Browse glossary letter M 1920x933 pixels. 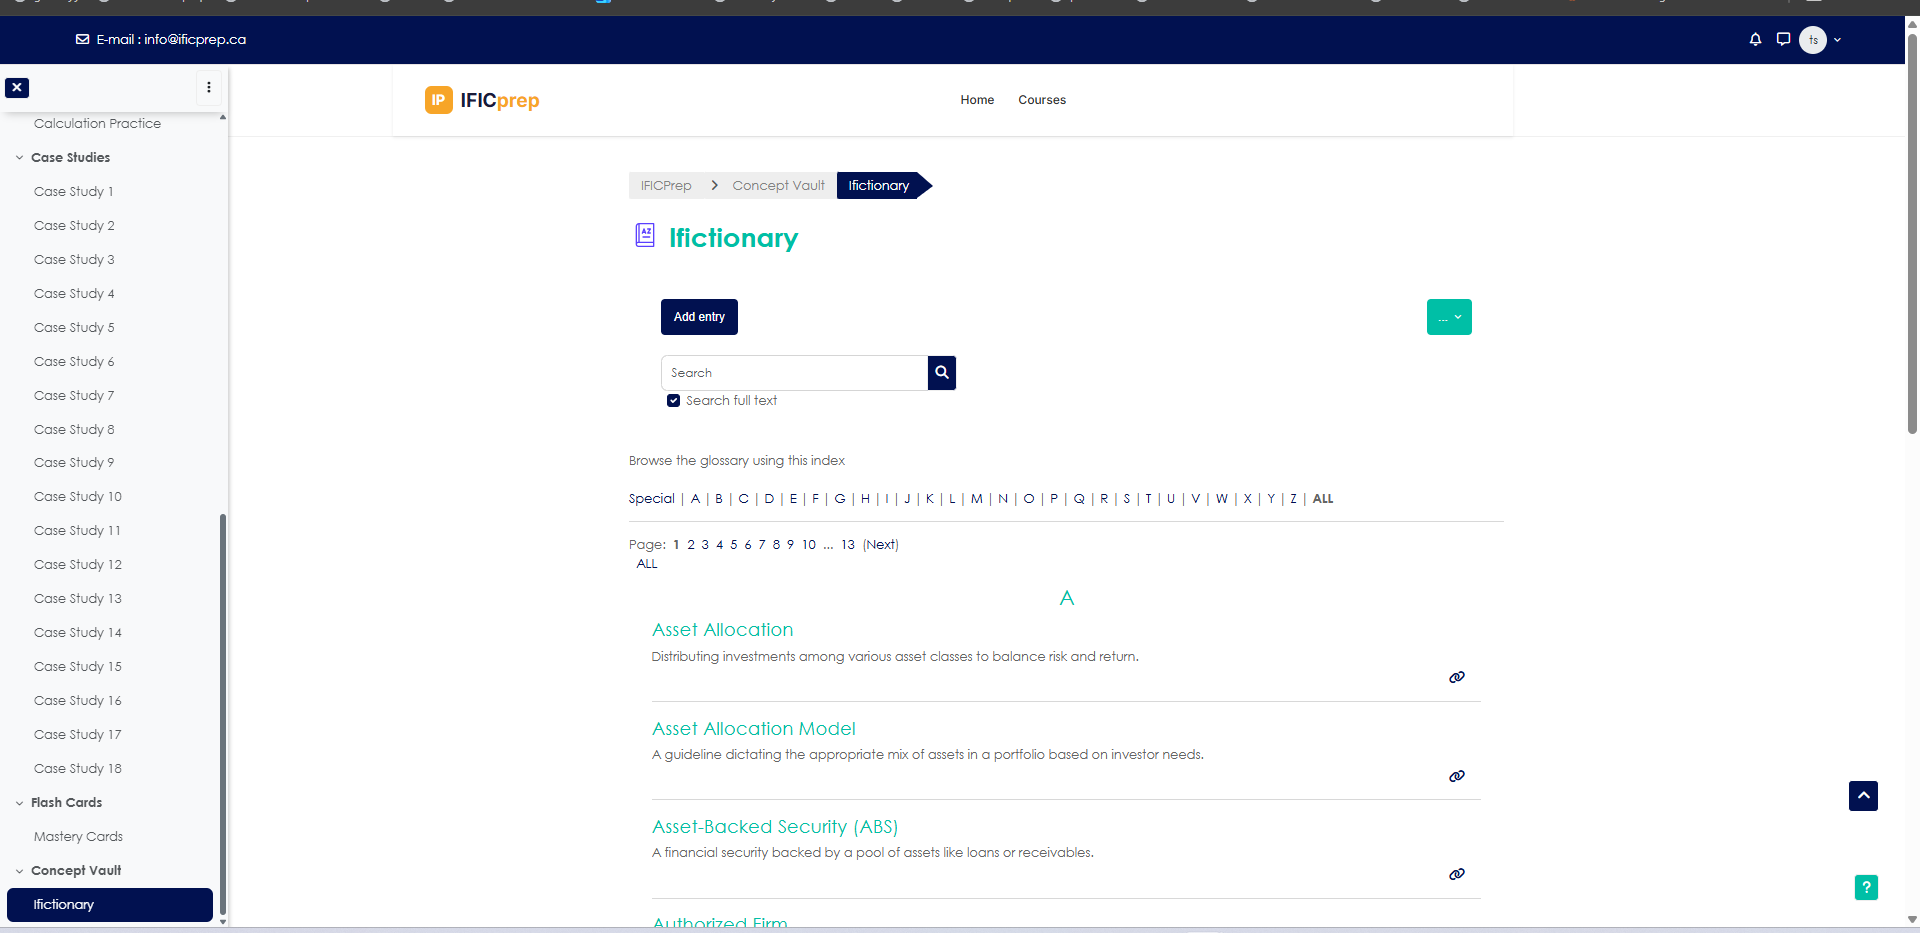976,498
